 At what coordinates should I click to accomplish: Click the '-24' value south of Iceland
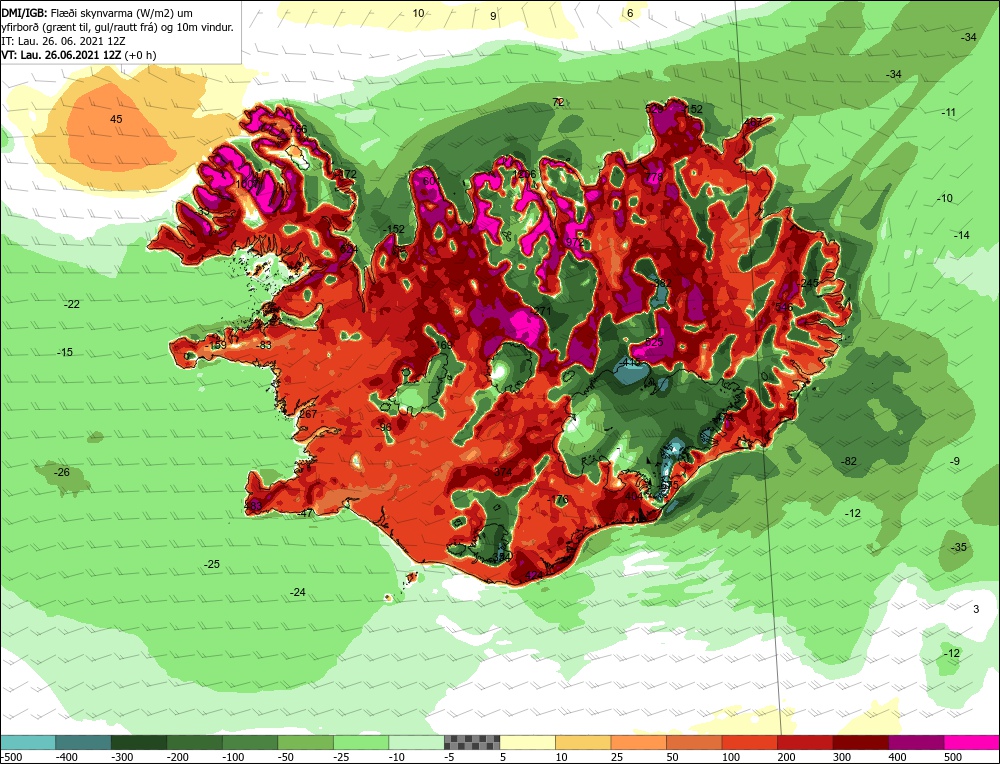(x=298, y=592)
